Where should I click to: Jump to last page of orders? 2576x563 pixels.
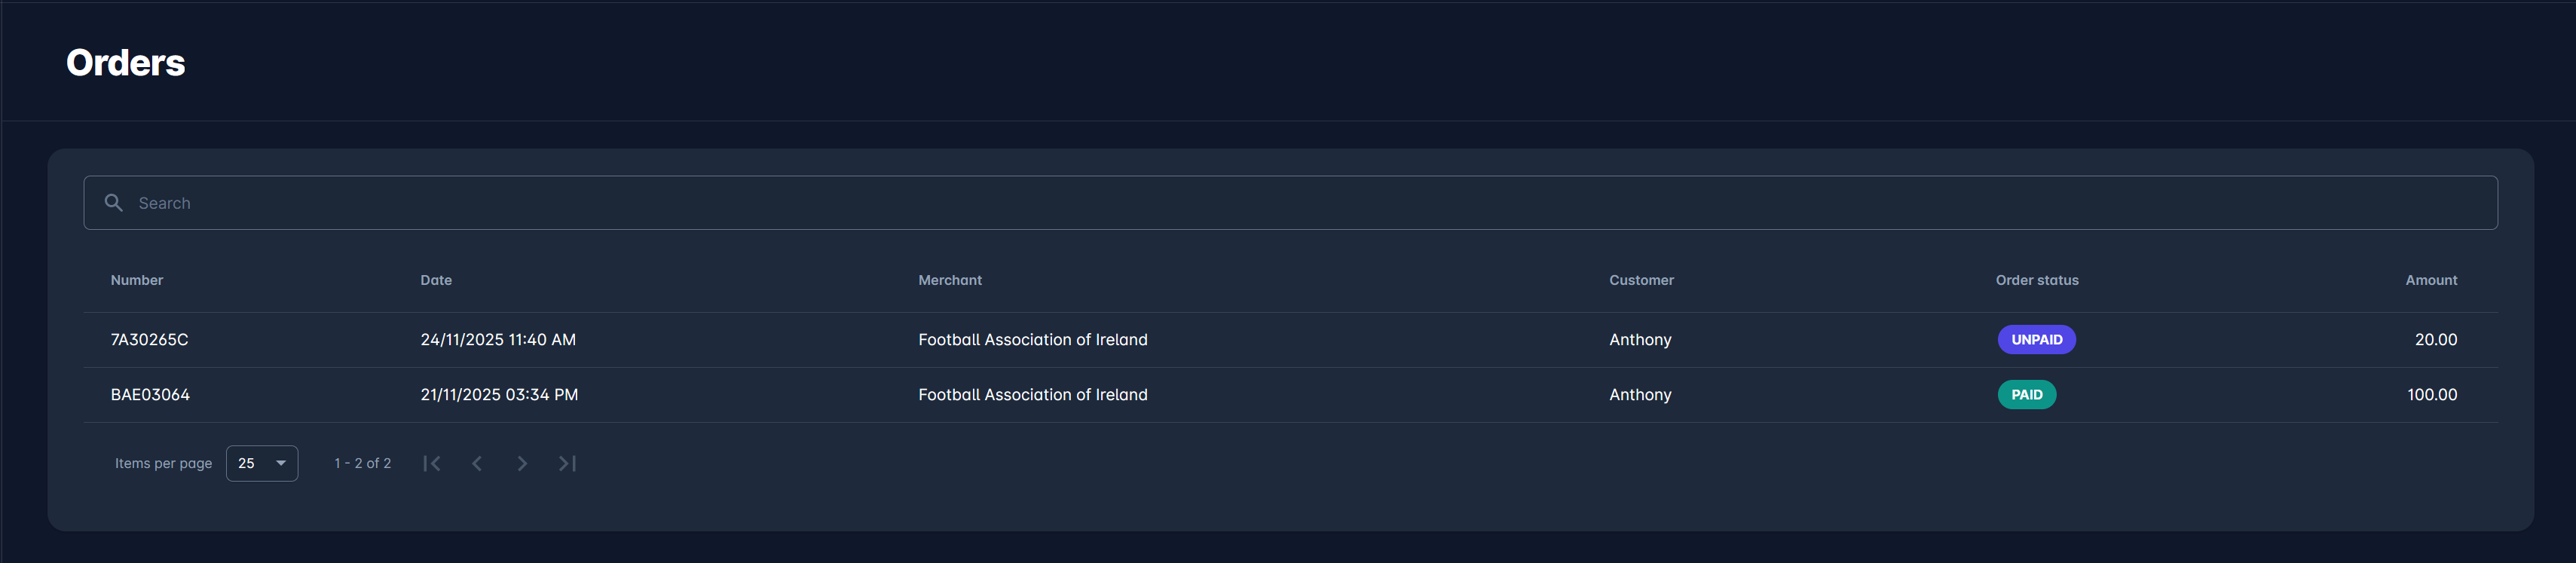click(x=567, y=463)
